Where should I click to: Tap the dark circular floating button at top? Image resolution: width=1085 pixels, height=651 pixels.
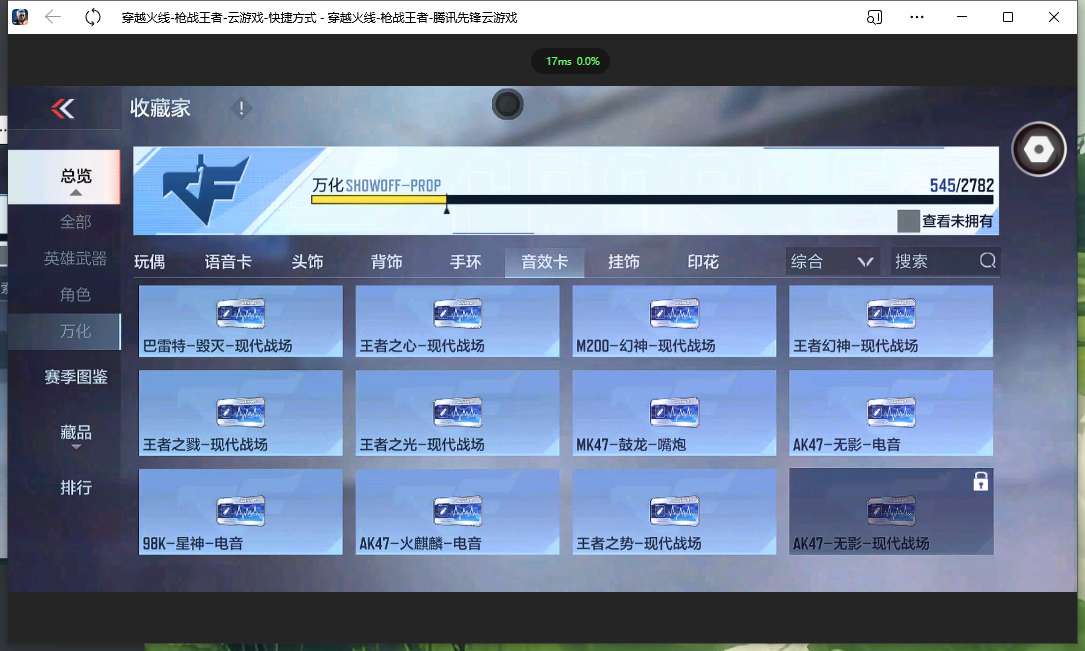point(507,104)
